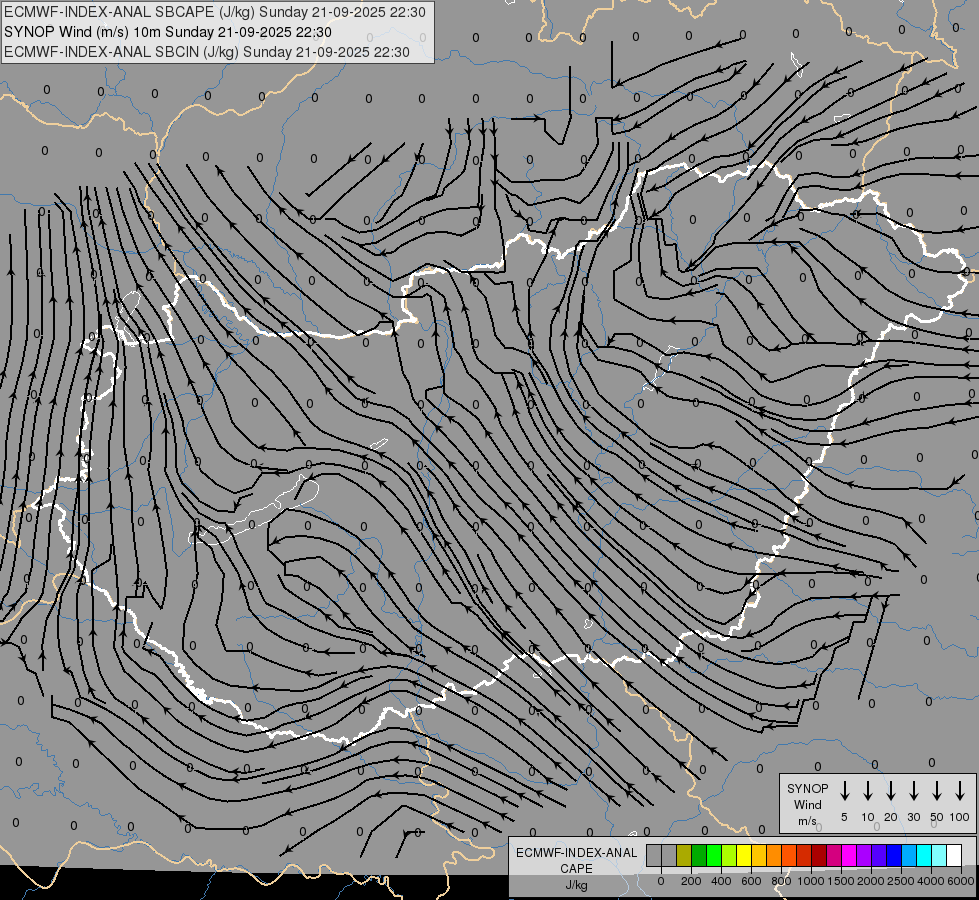Click the 200 tick label on CAPE scale
Screen dimensions: 979x900
click(691, 881)
